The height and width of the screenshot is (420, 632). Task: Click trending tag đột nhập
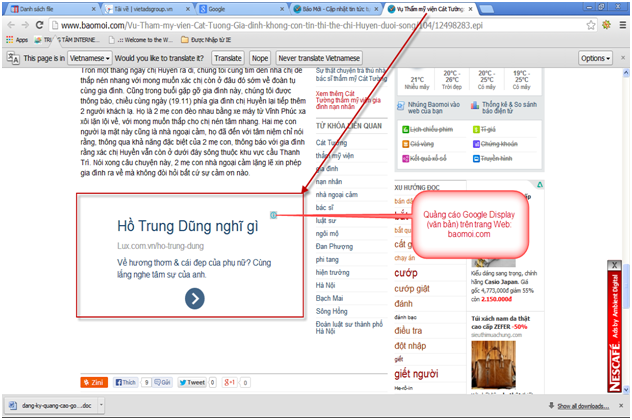click(x=410, y=346)
